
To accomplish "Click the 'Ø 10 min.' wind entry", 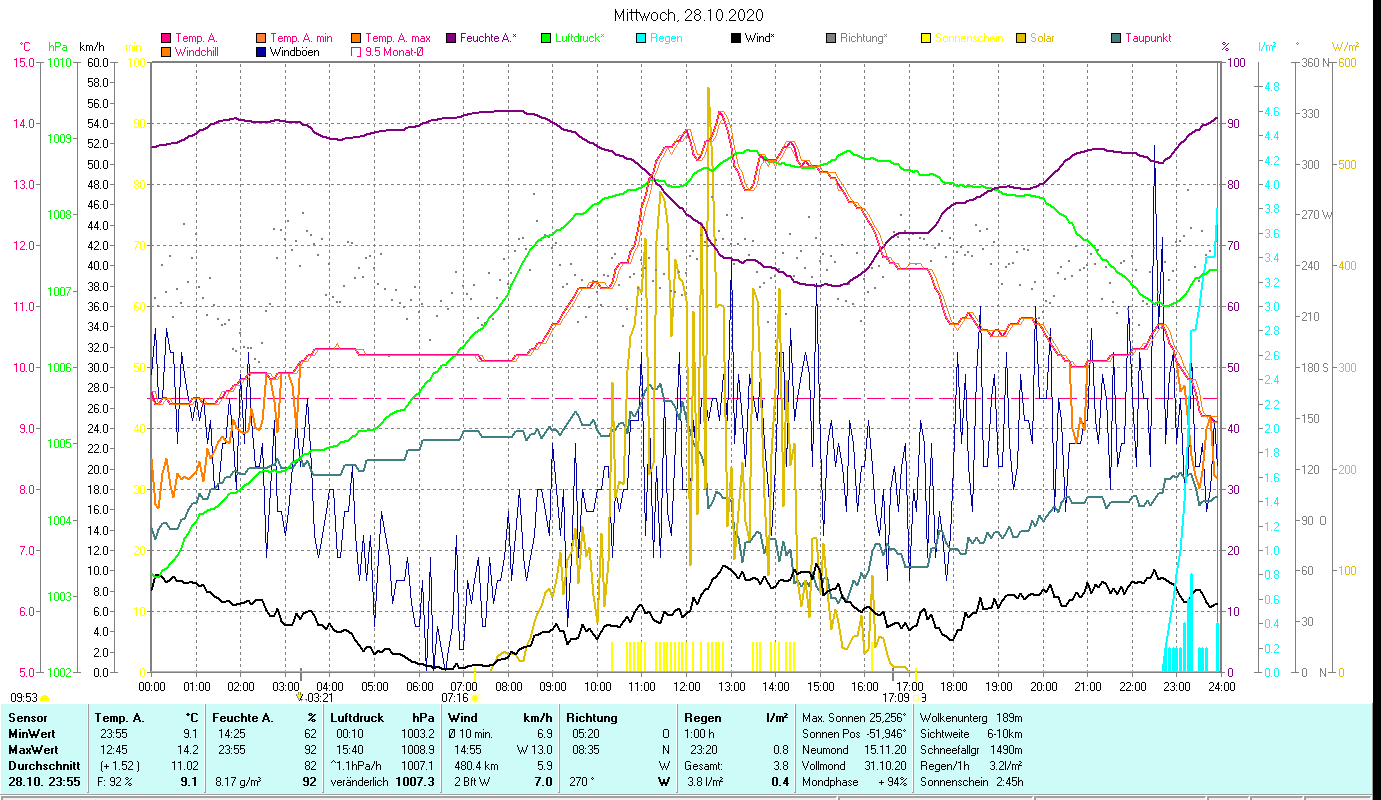I will click(472, 734).
